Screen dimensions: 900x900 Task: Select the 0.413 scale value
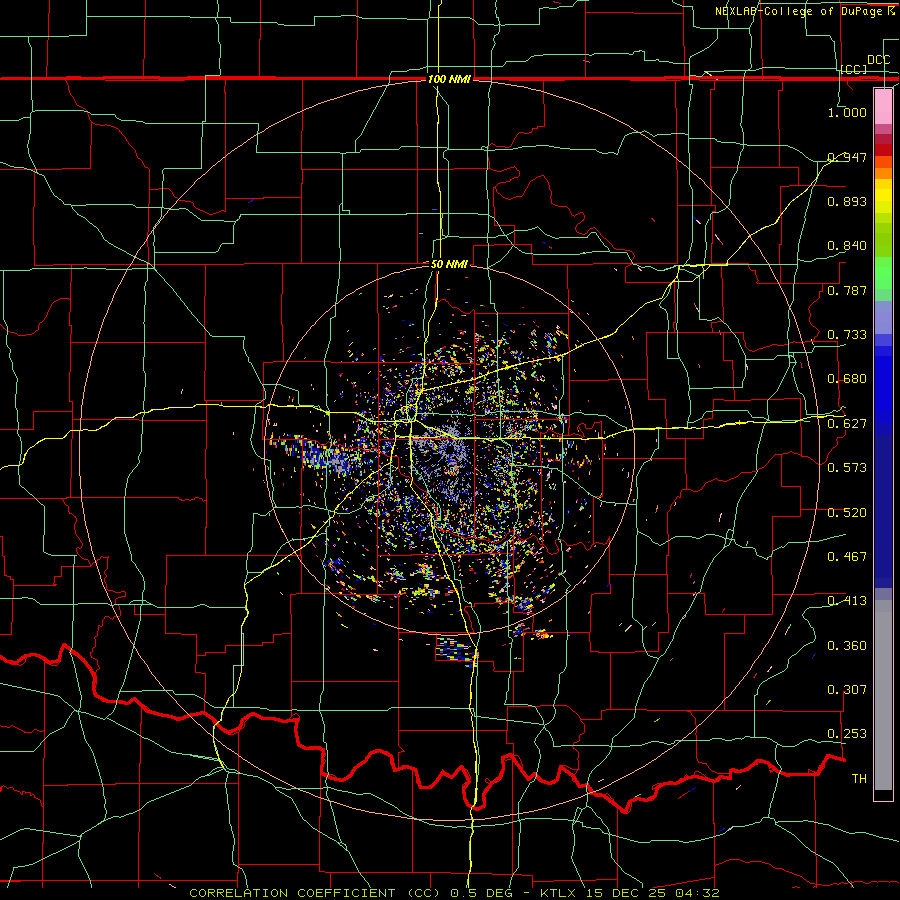click(847, 601)
